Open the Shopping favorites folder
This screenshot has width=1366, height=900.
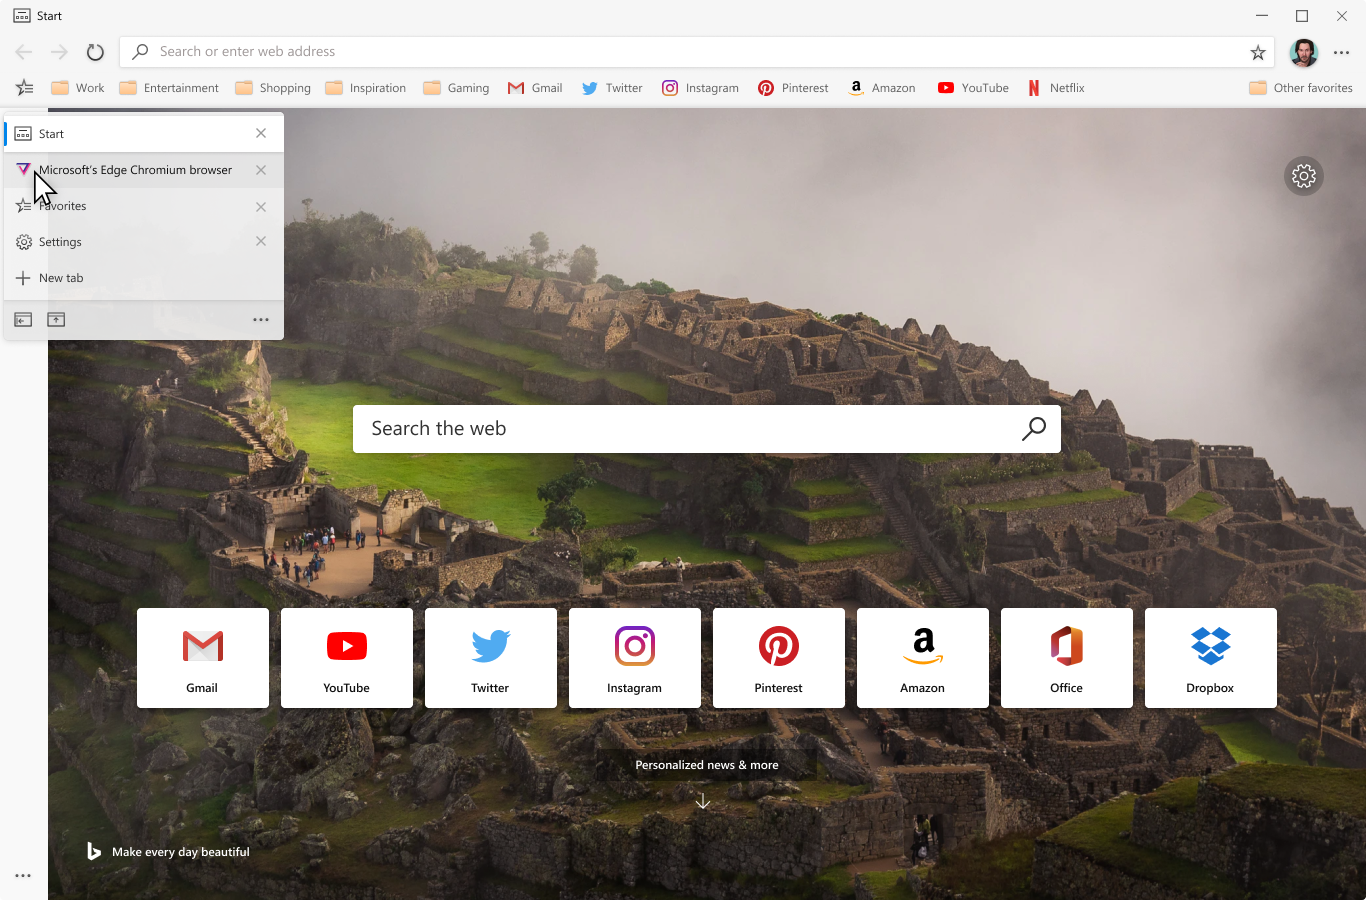click(x=273, y=88)
